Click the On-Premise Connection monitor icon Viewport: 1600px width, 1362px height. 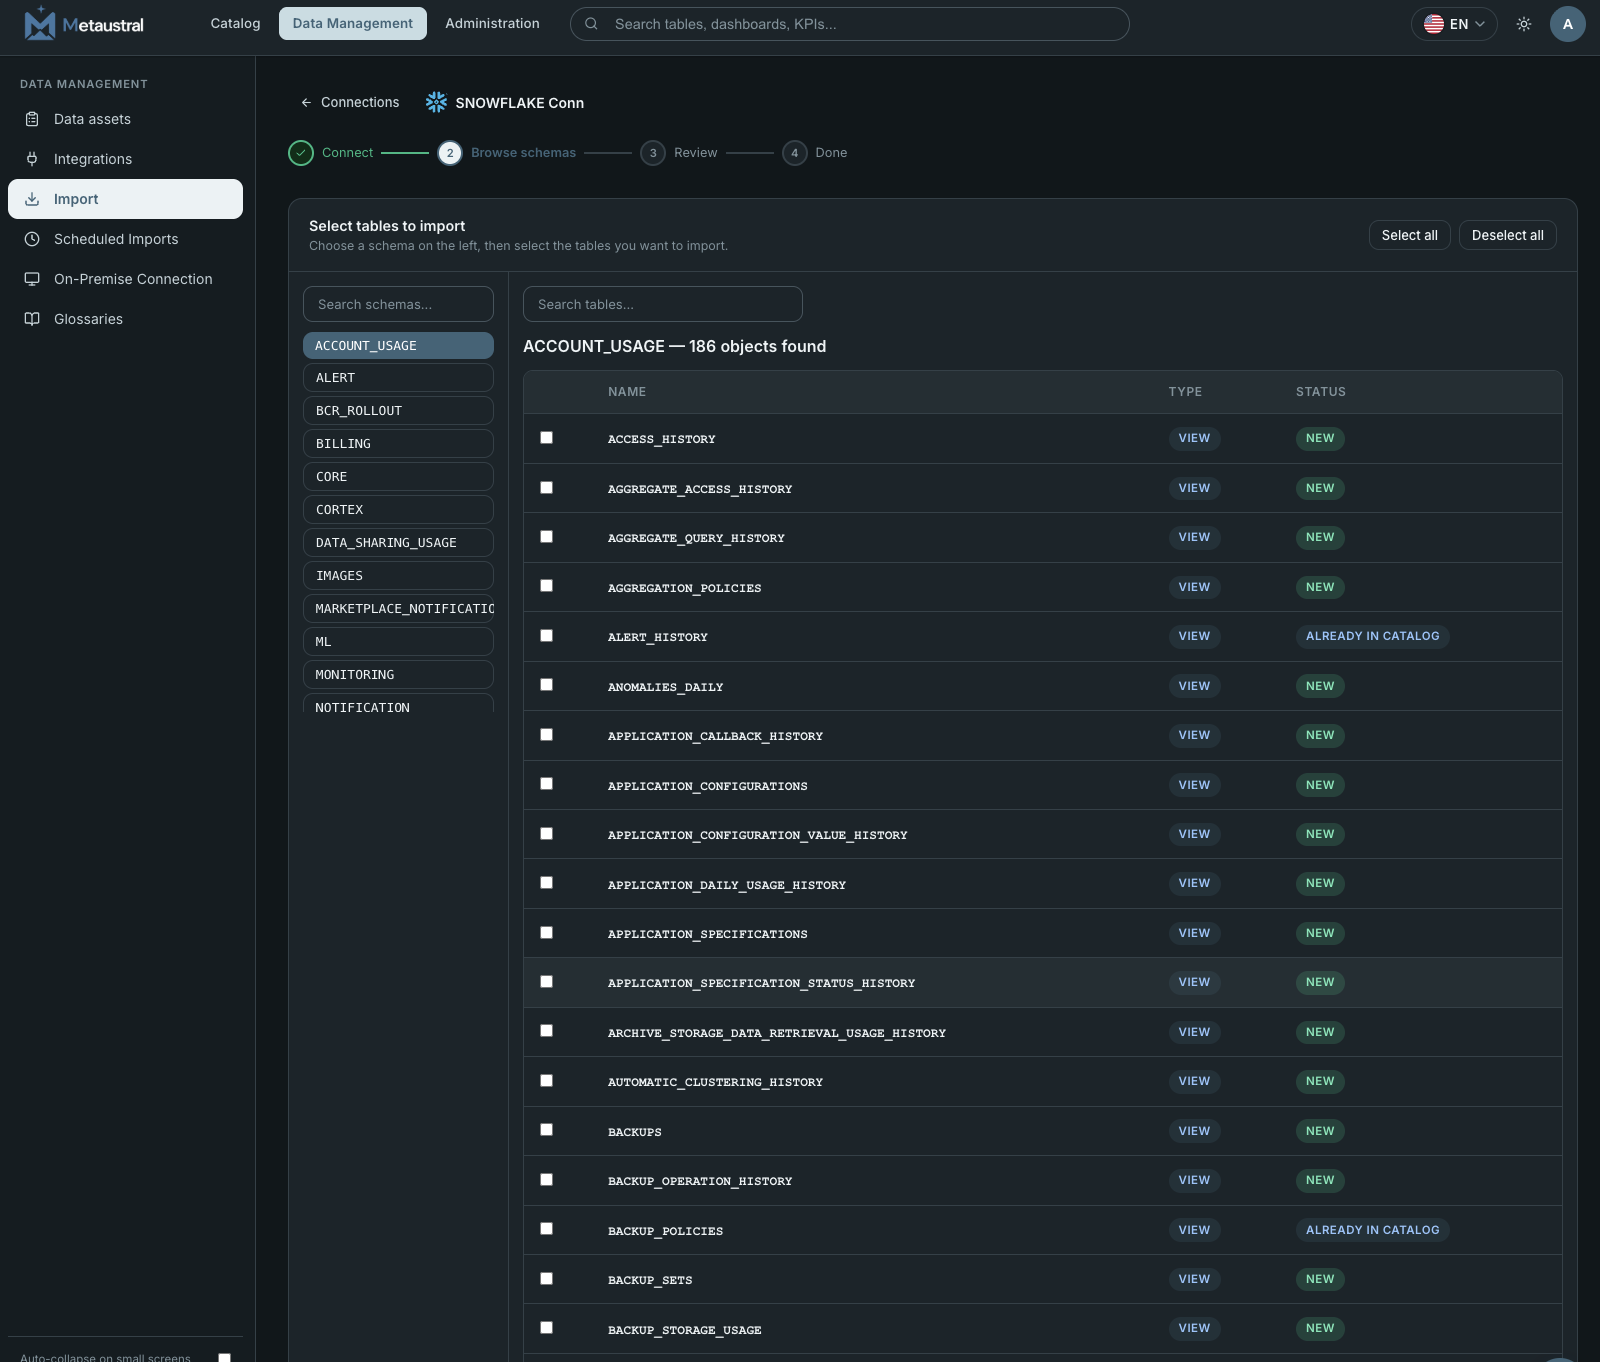[x=32, y=279]
